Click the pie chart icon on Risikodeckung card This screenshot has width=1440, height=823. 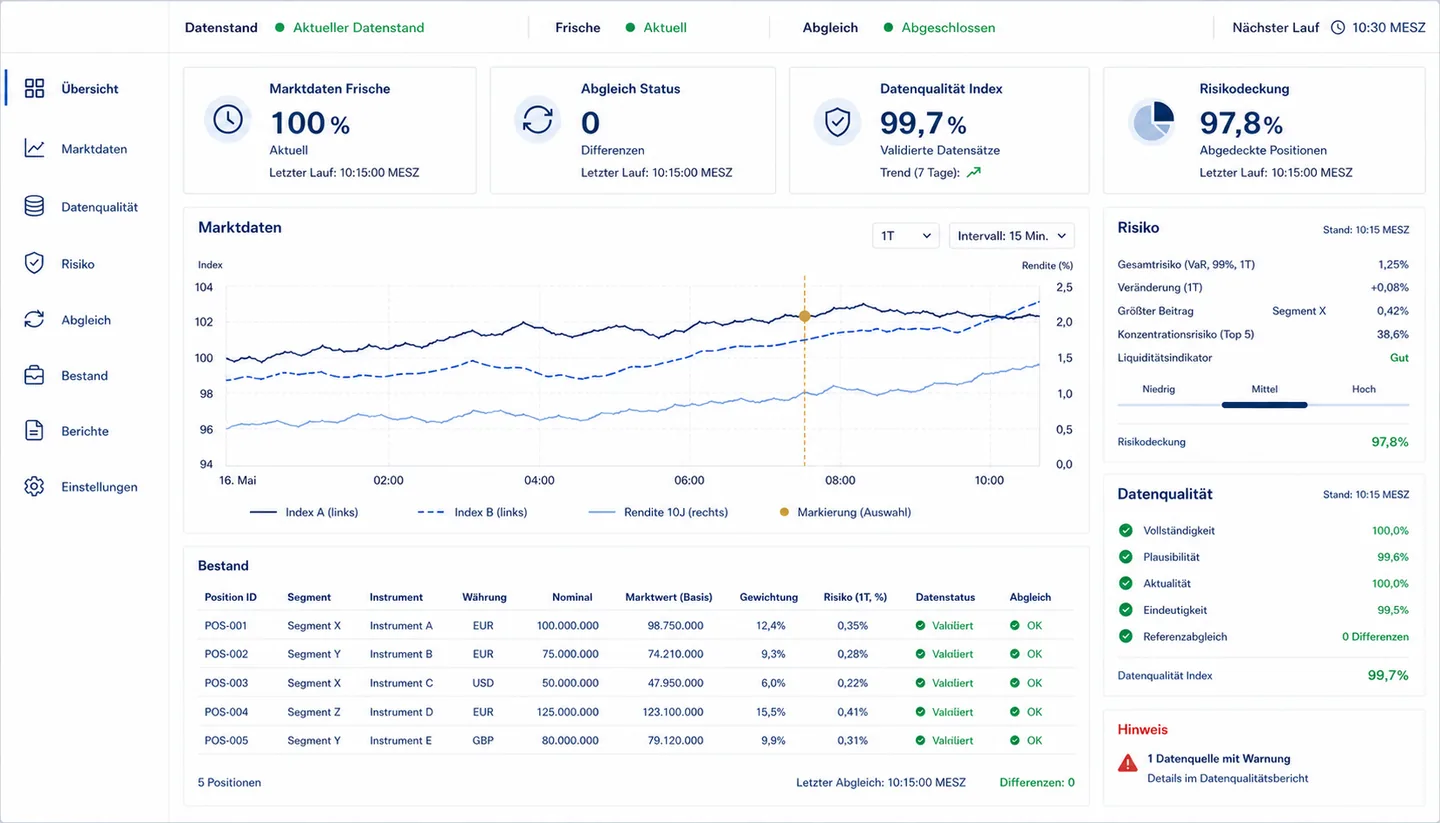1152,121
